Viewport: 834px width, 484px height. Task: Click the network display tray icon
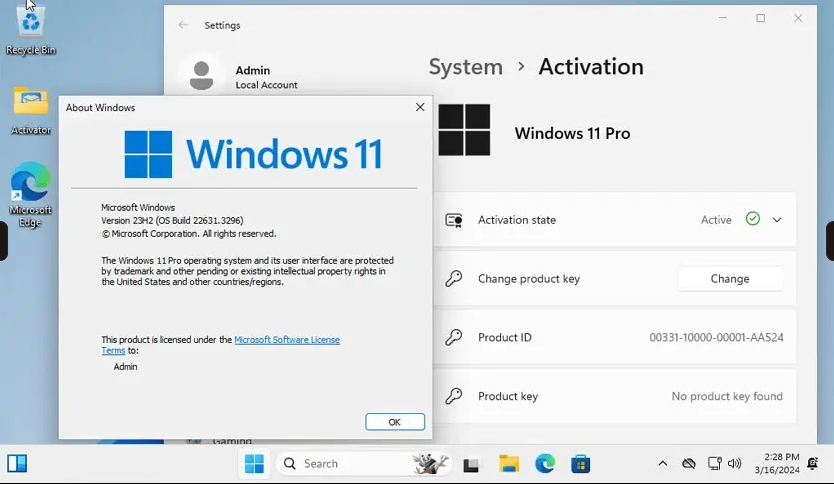tap(714, 464)
